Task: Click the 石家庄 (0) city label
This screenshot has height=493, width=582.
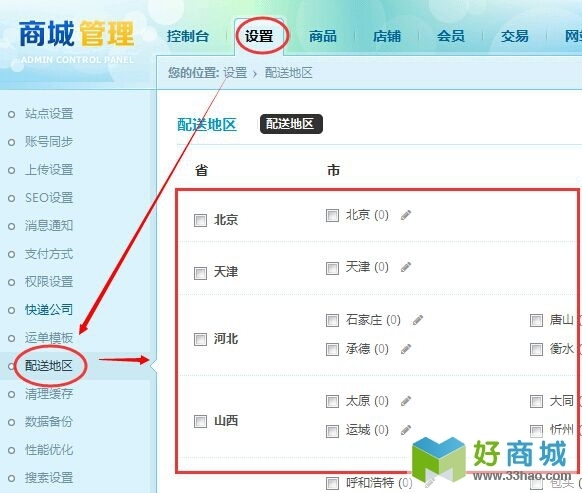Action: point(373,320)
